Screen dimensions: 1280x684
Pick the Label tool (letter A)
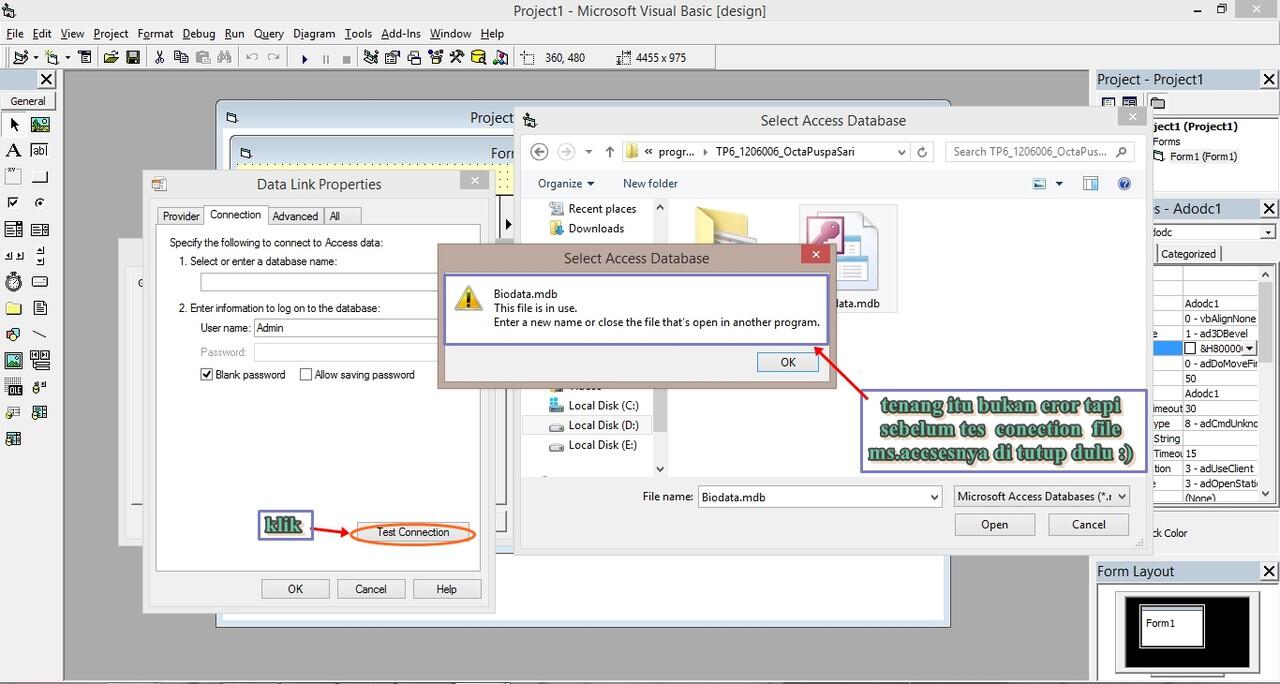[14, 150]
